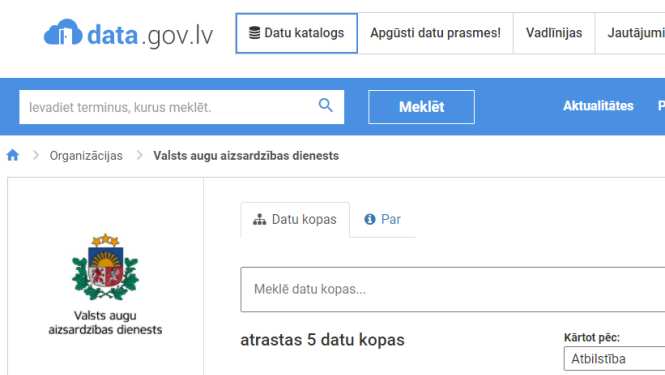Click the Organizācijas breadcrumb link
The image size is (665, 375).
(x=86, y=156)
